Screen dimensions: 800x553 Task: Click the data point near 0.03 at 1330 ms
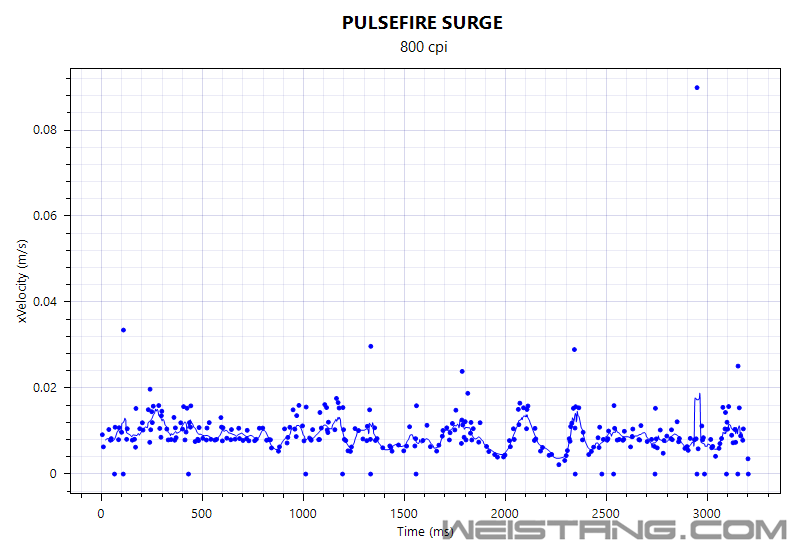click(371, 346)
